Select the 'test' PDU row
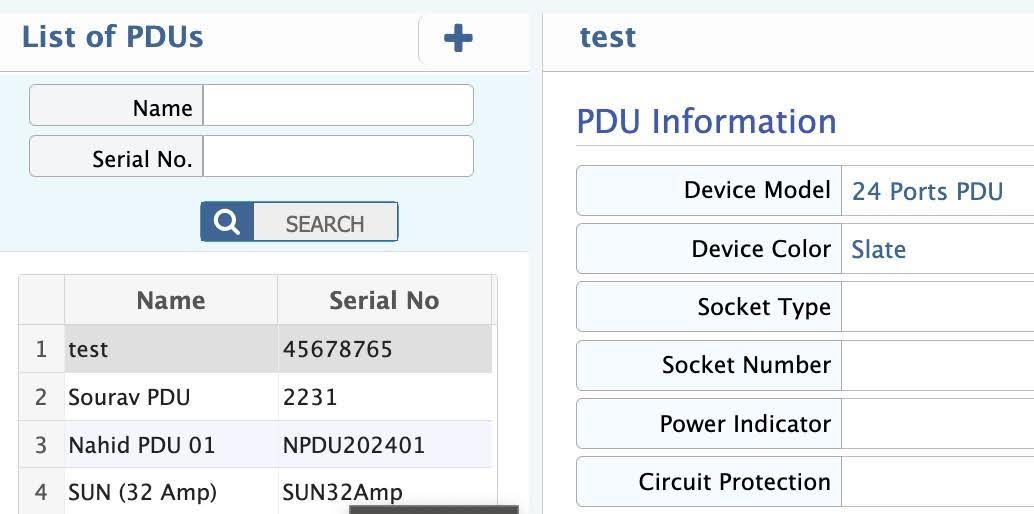 pos(255,348)
